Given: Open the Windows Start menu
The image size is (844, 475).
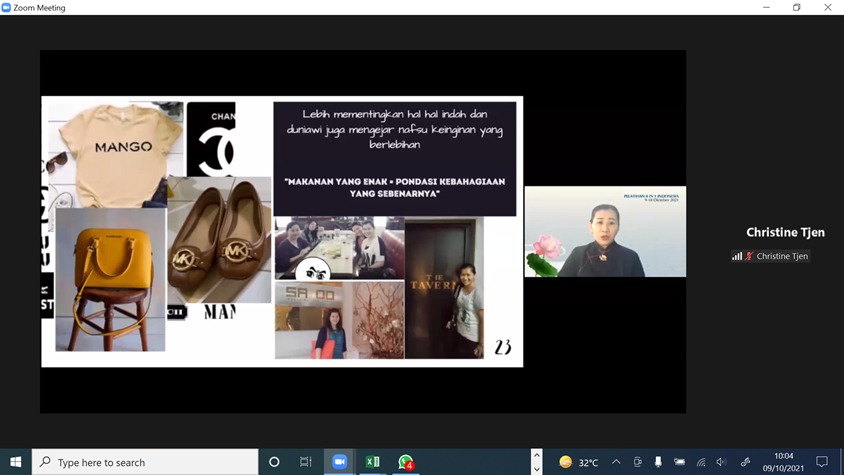Looking at the screenshot, I should [16, 462].
